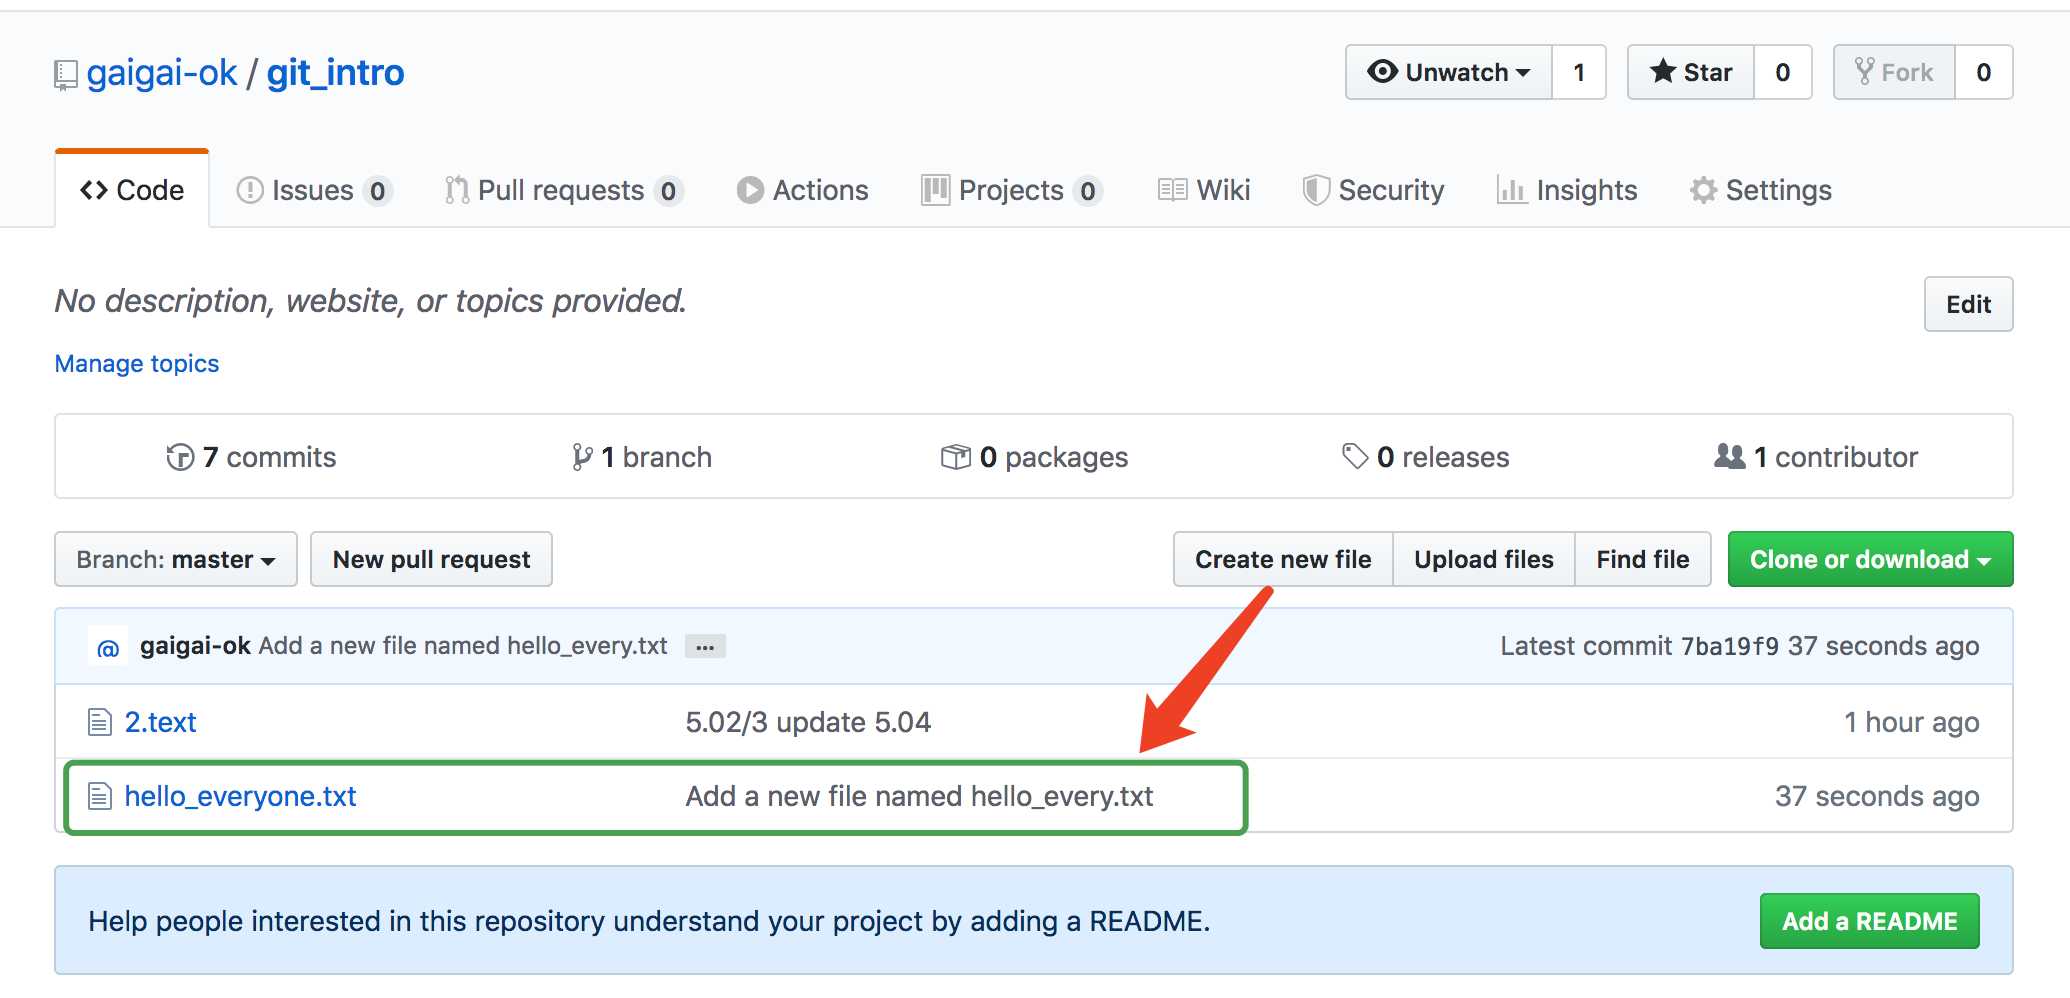Viewport: 2070px width, 998px height.
Task: Select the Code tab
Action: 132,190
